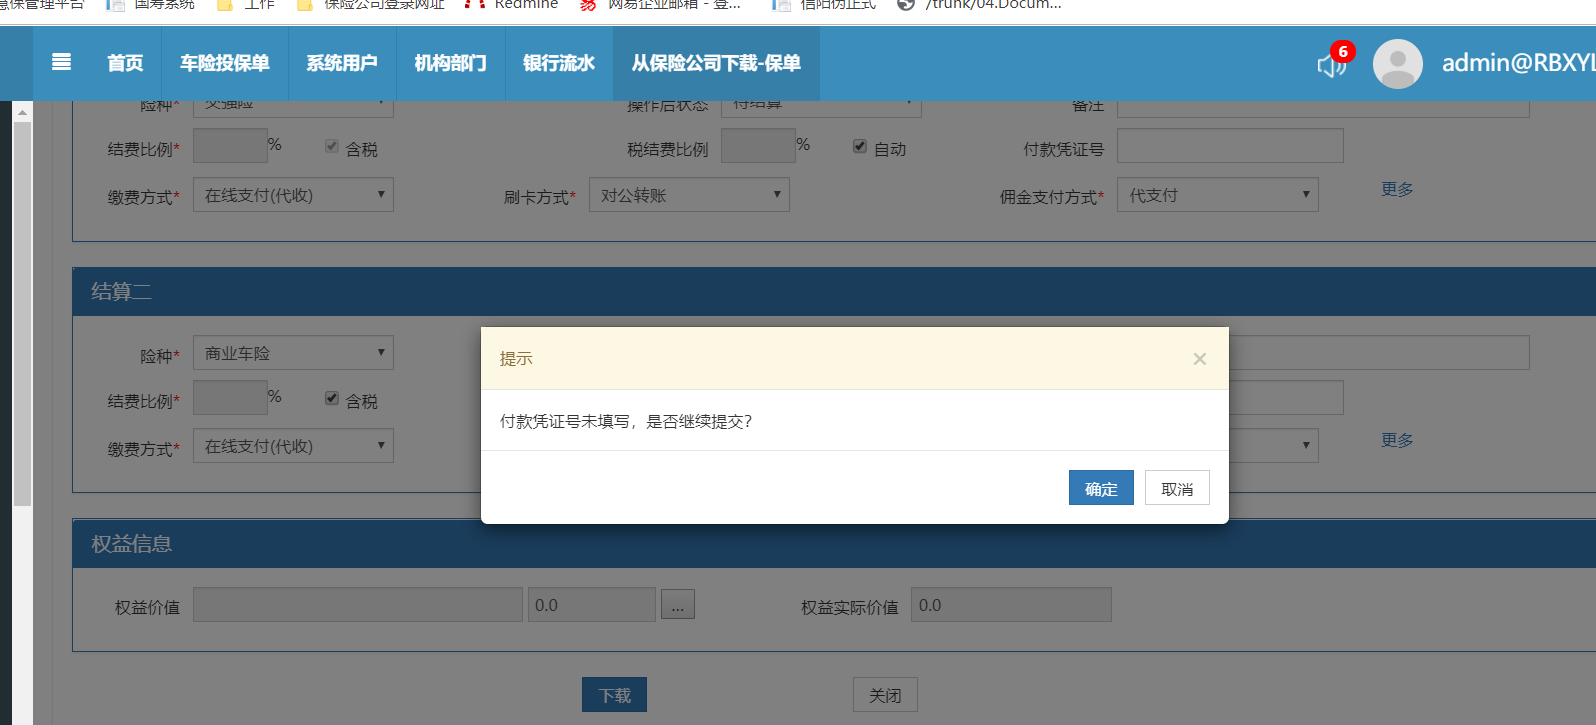Screen dimensions: 1596x725
Task: Click the 下载 button
Action: click(x=614, y=695)
